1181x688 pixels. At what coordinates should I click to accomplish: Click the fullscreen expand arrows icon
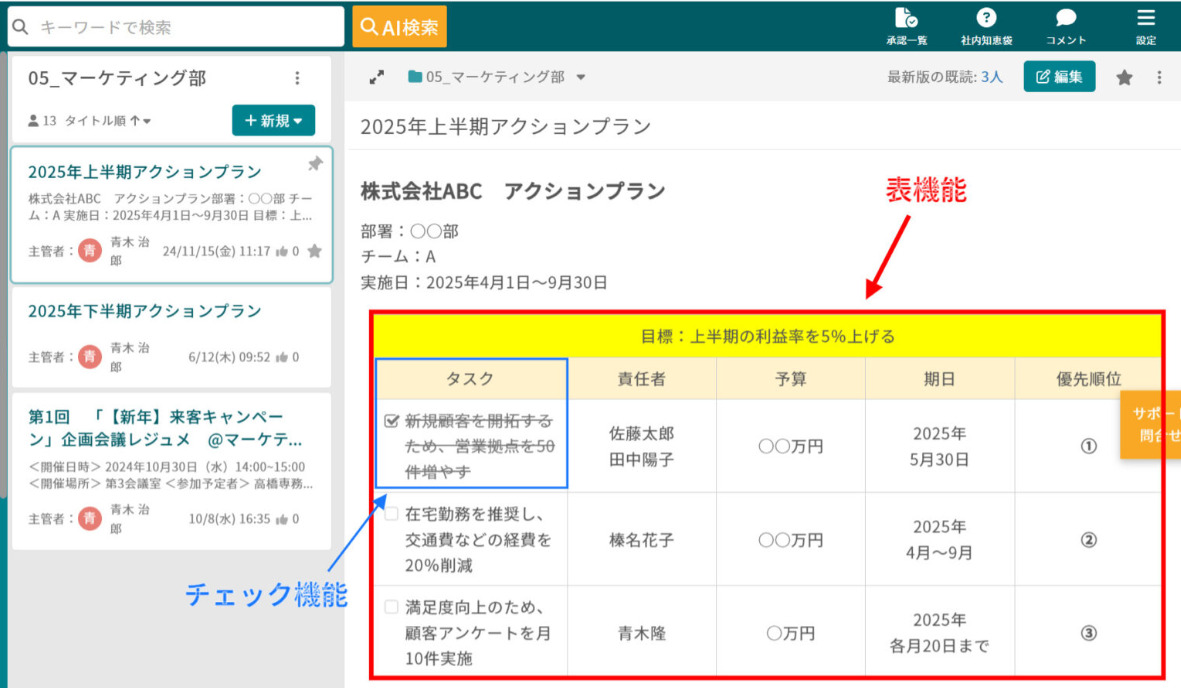(x=378, y=75)
